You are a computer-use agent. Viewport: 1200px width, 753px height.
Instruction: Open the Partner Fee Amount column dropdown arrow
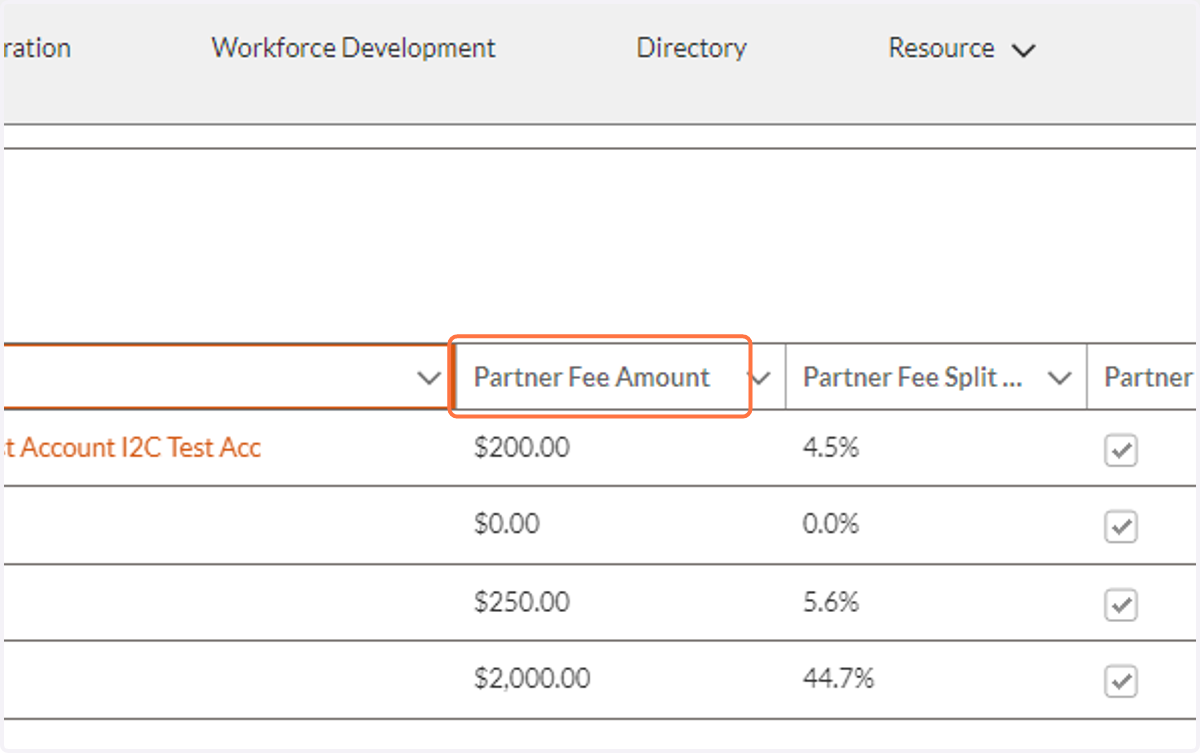pyautogui.click(x=760, y=378)
